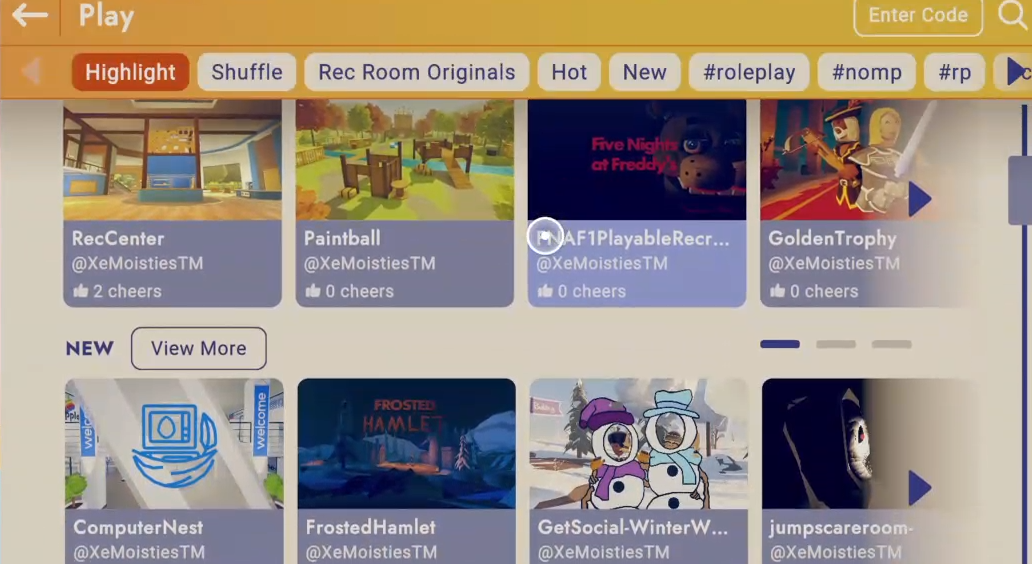Select the Shuffle filter tab

coord(247,72)
